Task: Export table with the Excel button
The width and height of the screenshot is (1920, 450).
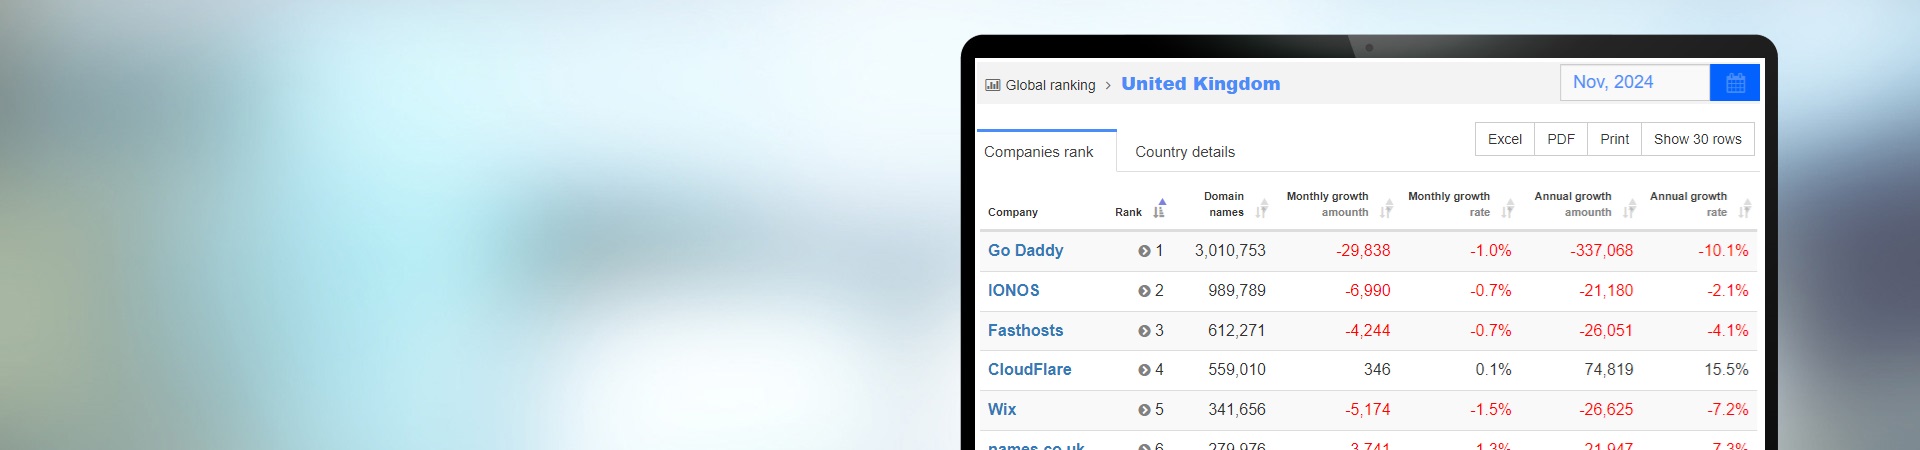Action: 1505,139
